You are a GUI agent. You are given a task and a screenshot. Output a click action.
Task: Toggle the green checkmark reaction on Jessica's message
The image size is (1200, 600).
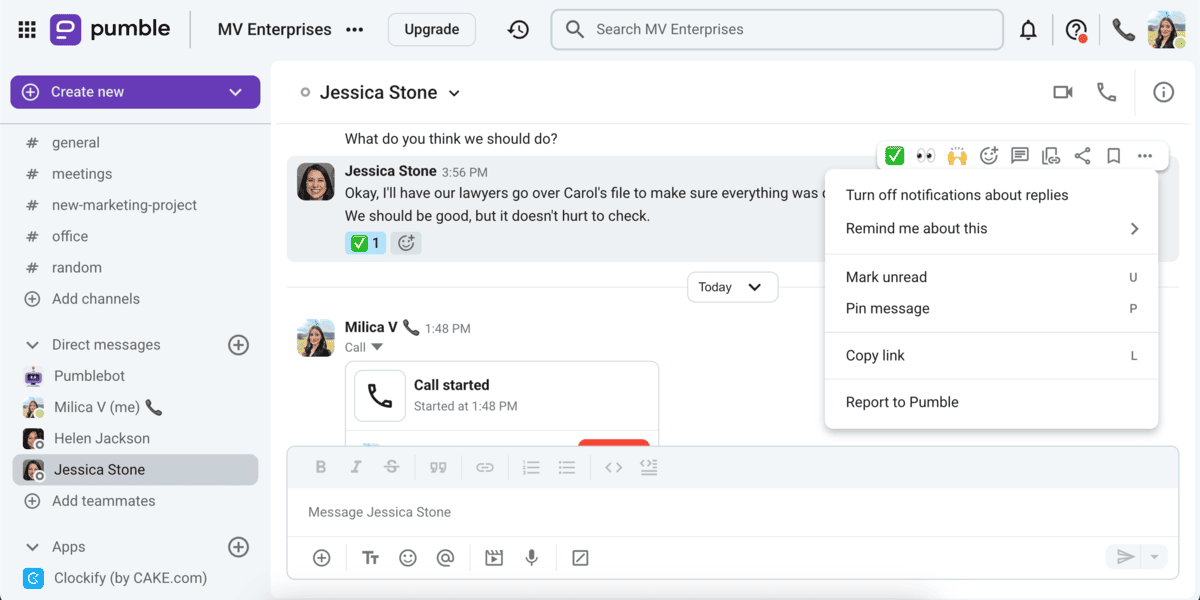tap(893, 156)
